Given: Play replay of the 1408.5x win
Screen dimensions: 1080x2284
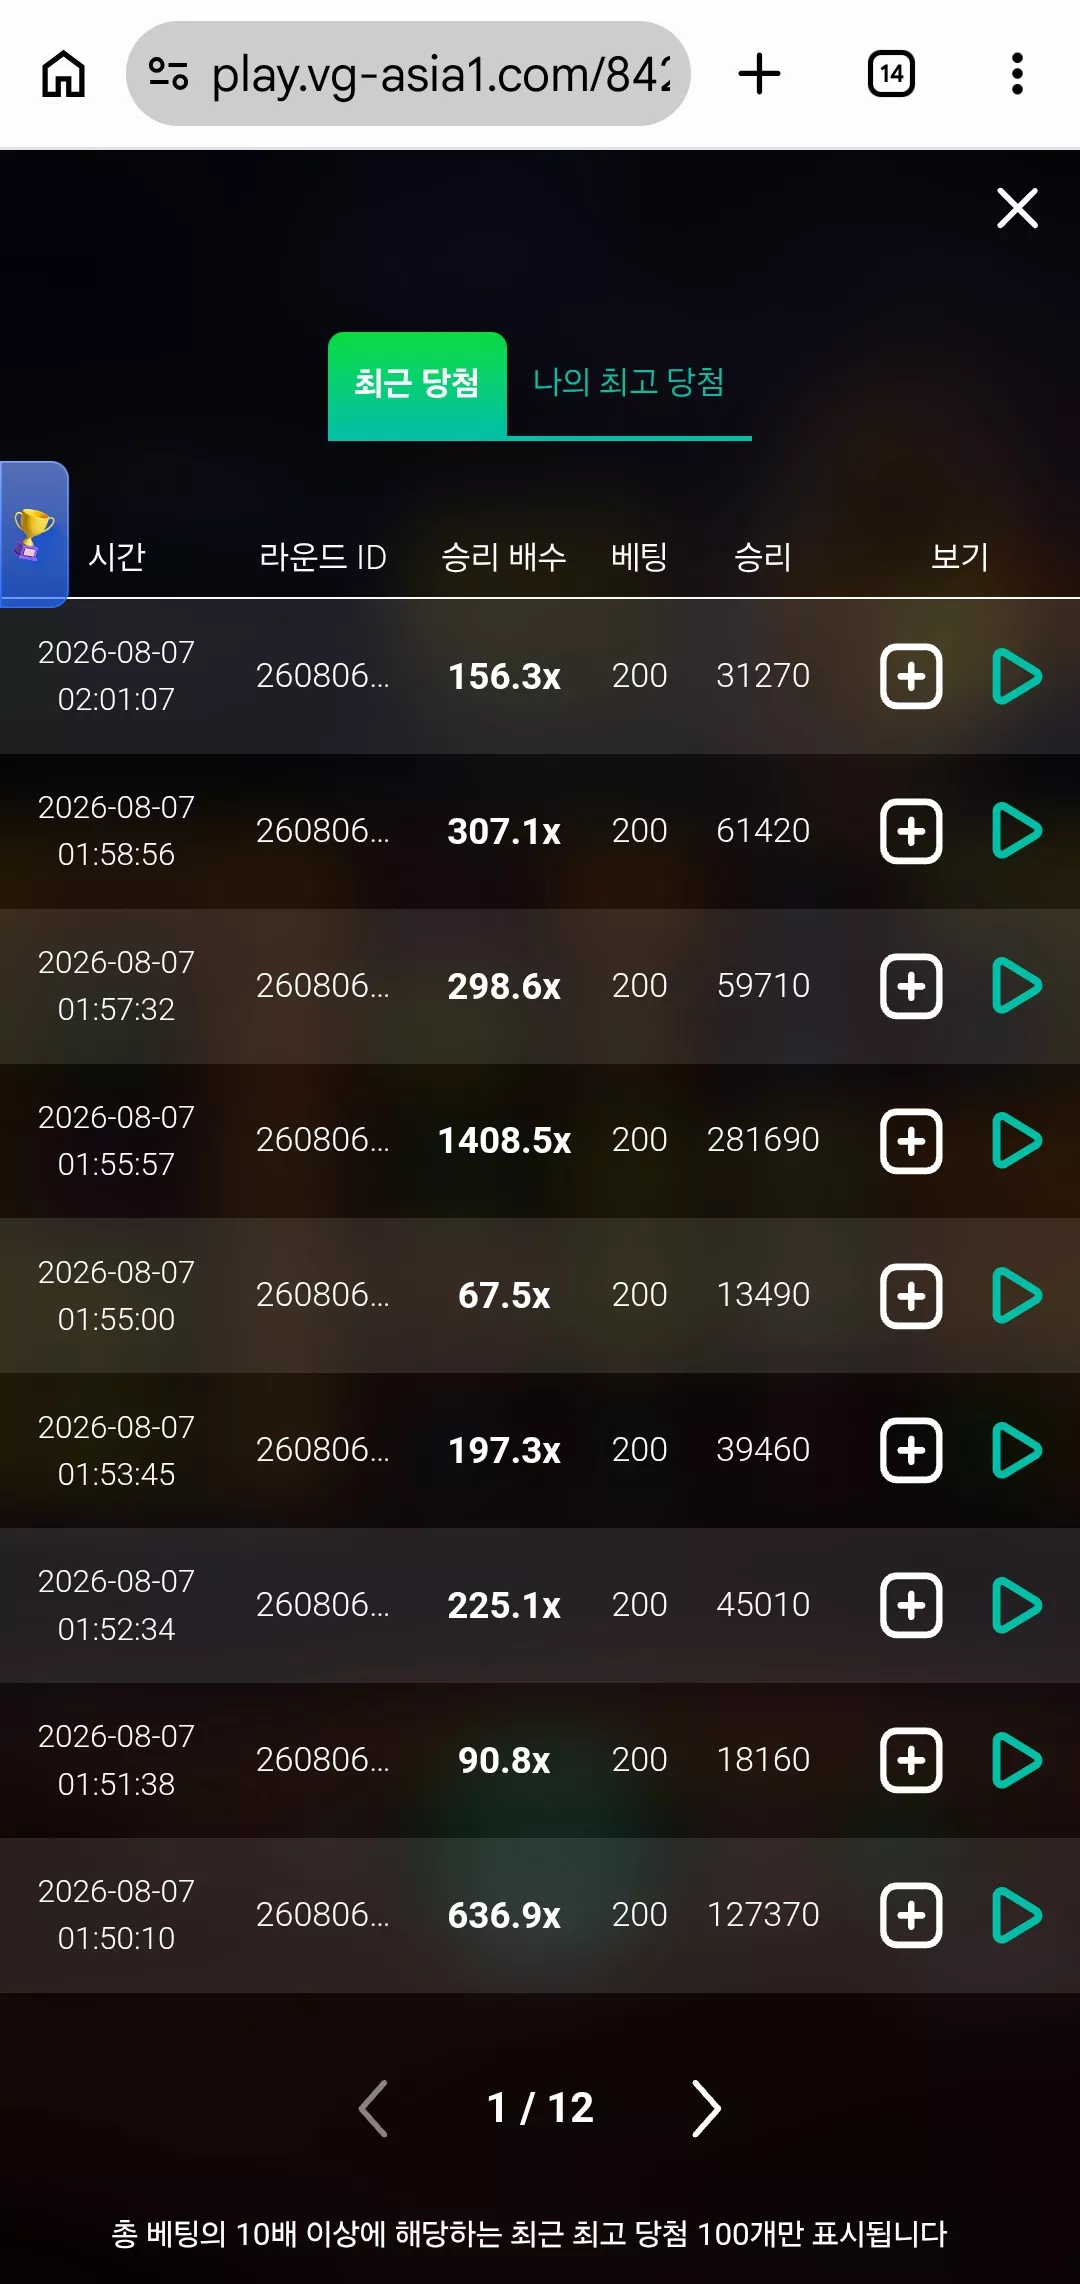Looking at the screenshot, I should (x=1017, y=1141).
